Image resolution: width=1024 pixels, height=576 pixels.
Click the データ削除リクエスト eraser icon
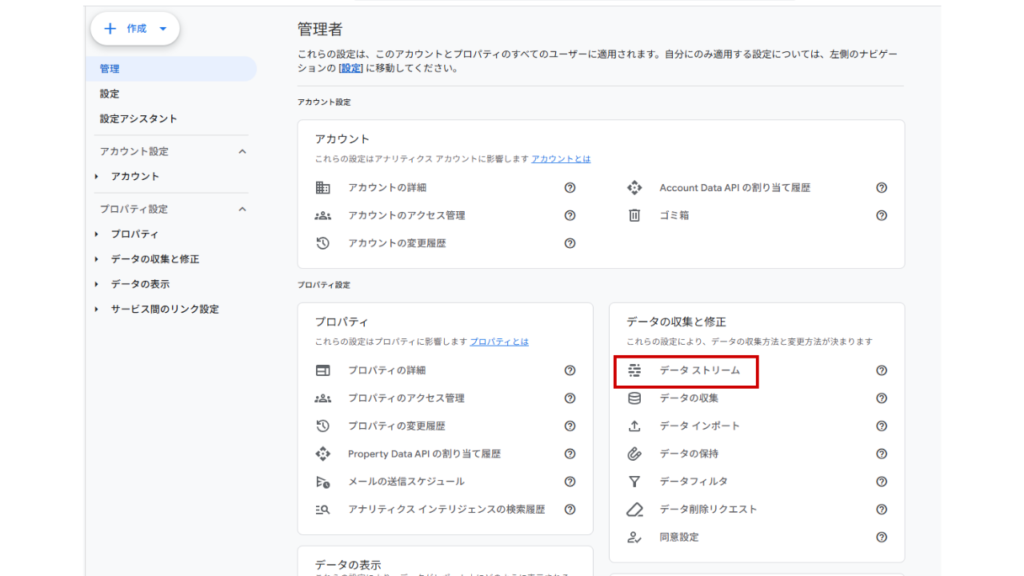633,509
